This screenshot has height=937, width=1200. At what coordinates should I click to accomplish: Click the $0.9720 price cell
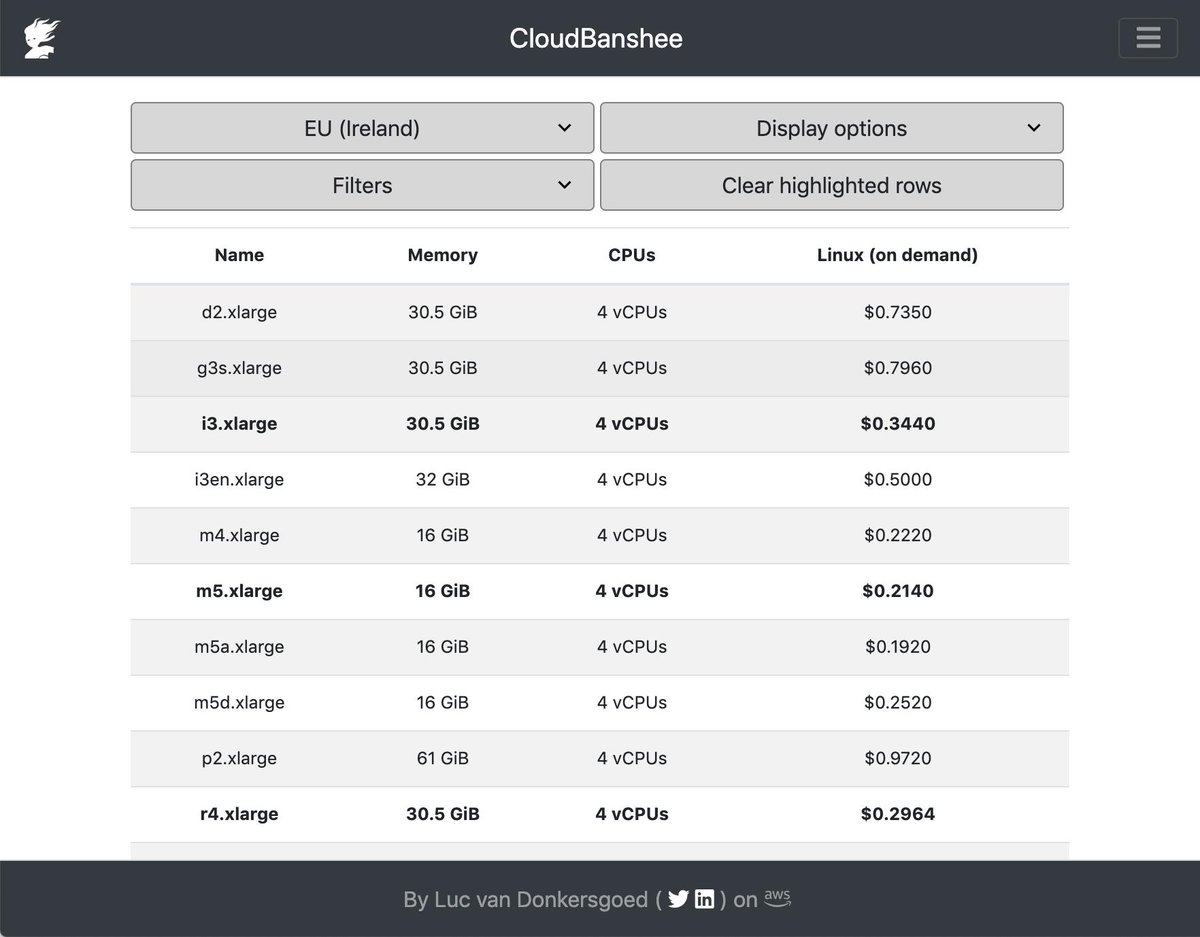[x=897, y=758]
